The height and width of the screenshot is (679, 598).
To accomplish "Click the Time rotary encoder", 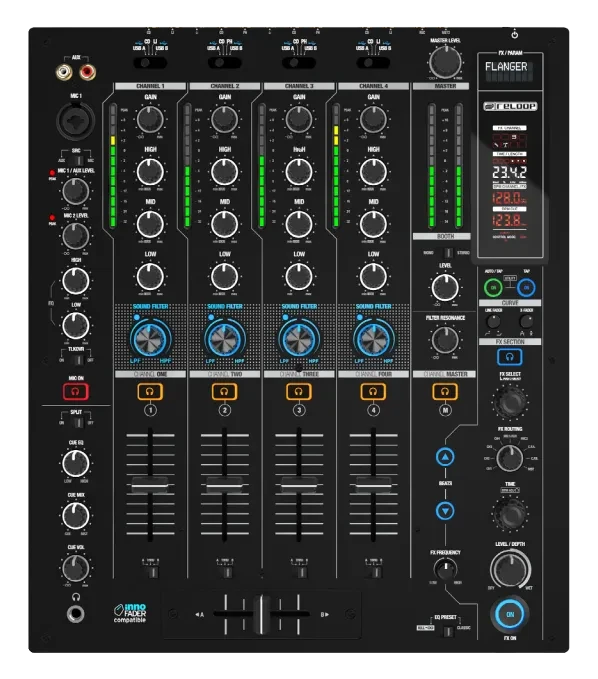I will 510,513.
